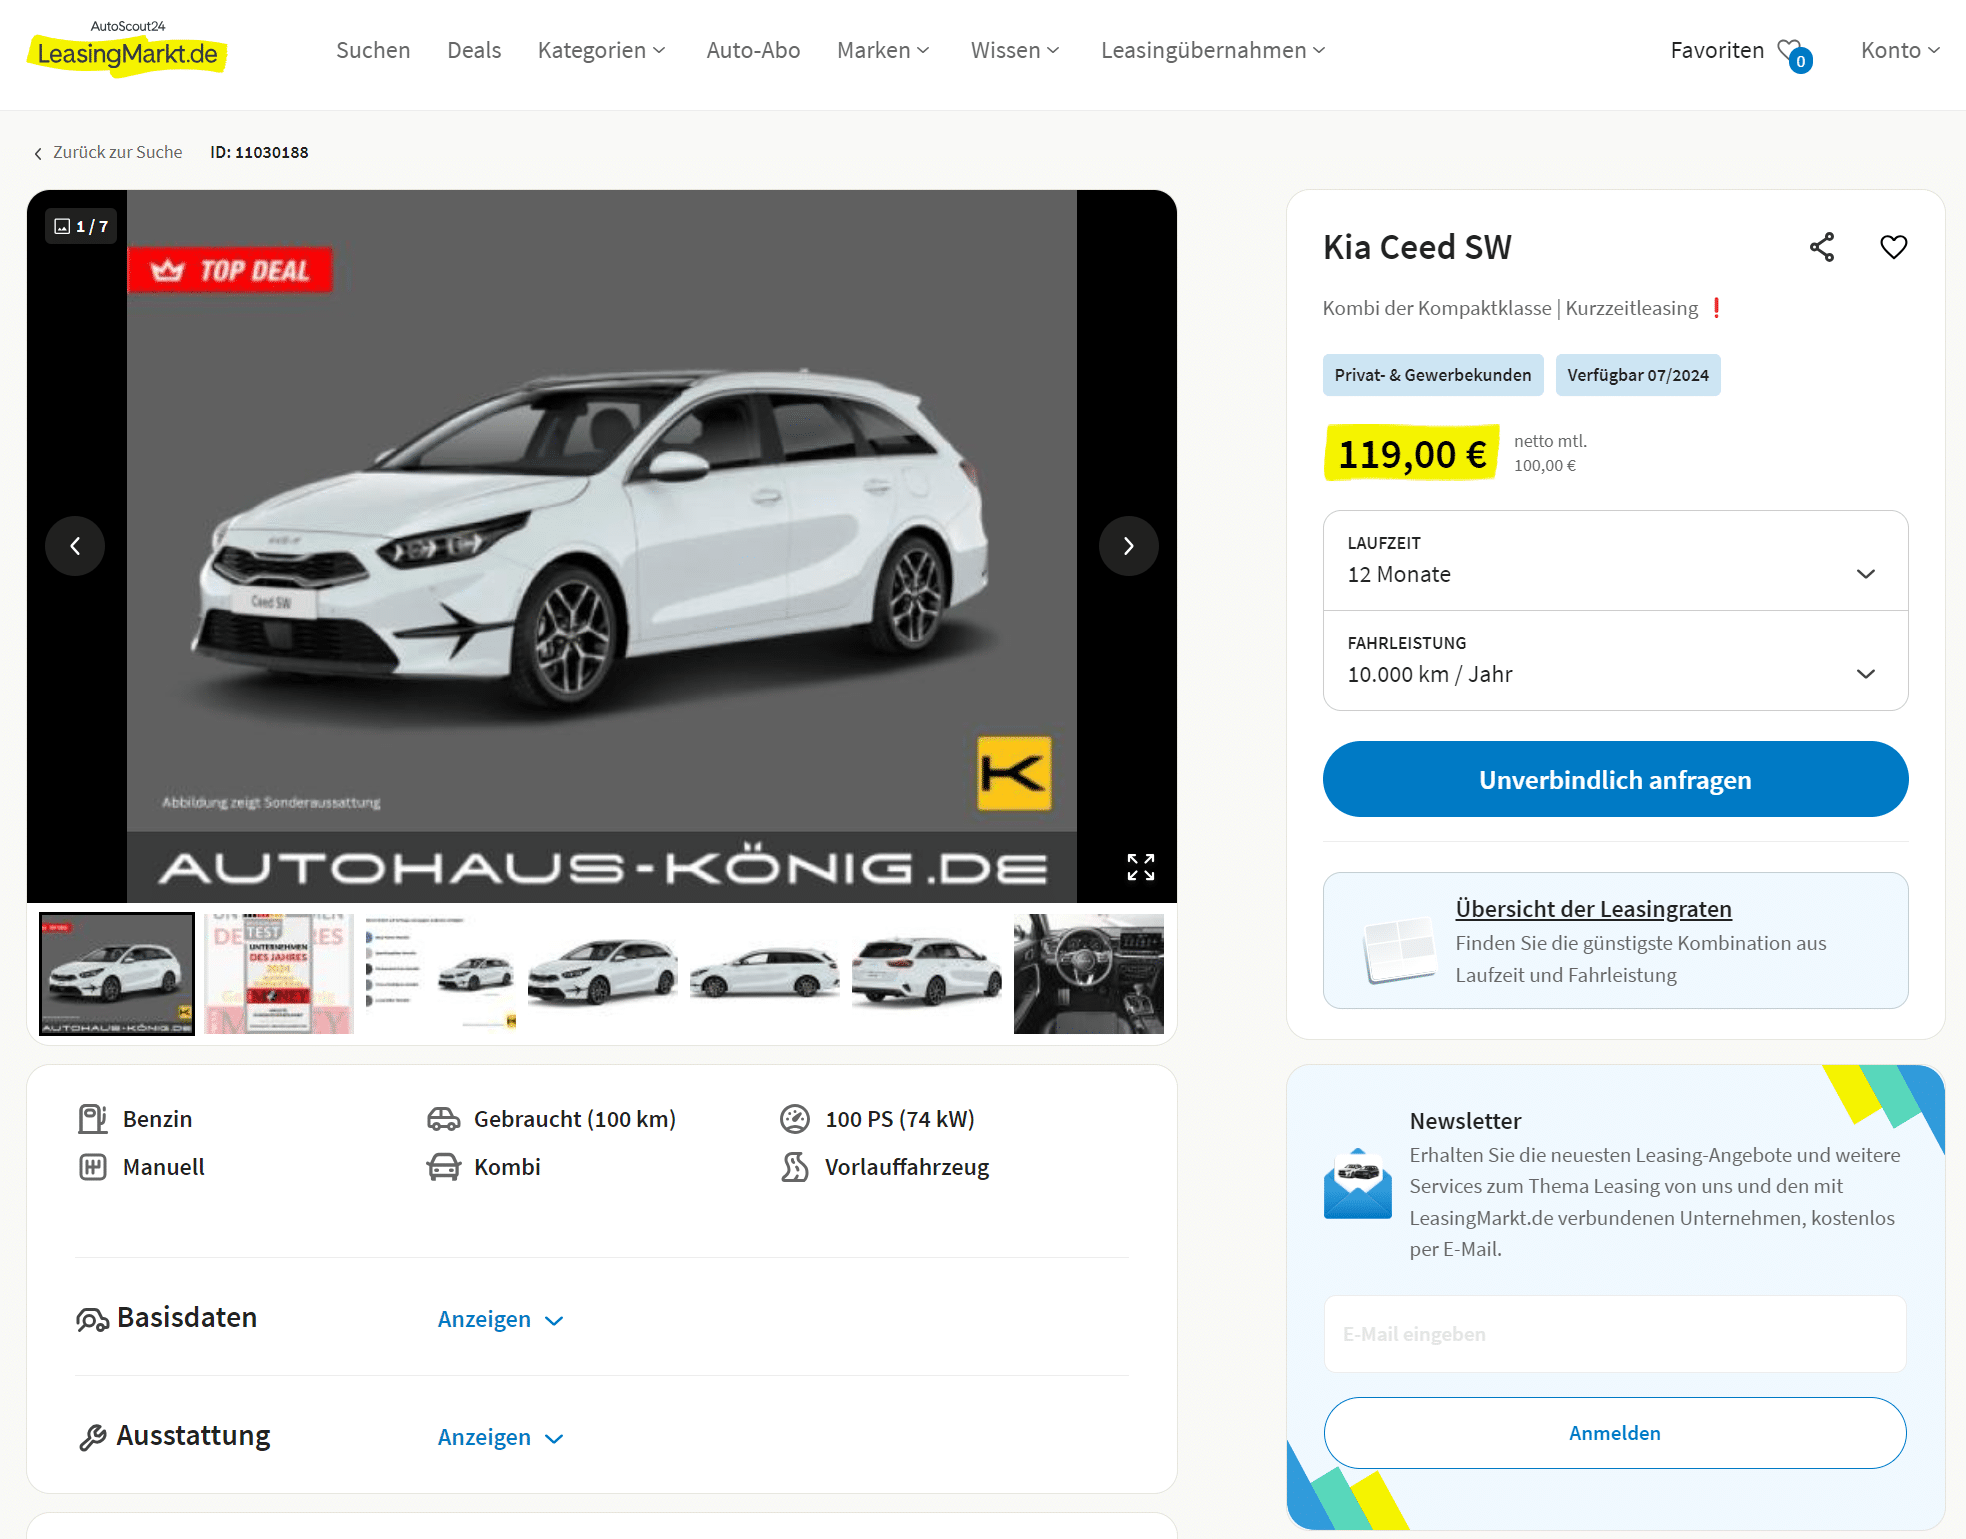Click red exclamation mark beside Kurzzeitleasing
Image resolution: width=1966 pixels, height=1539 pixels.
pos(1716,308)
